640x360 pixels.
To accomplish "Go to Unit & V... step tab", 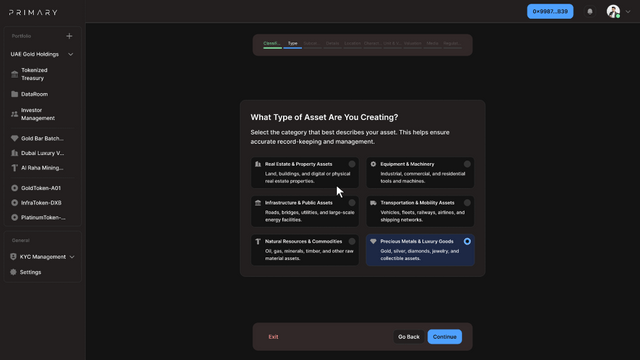I will pos(392,44).
